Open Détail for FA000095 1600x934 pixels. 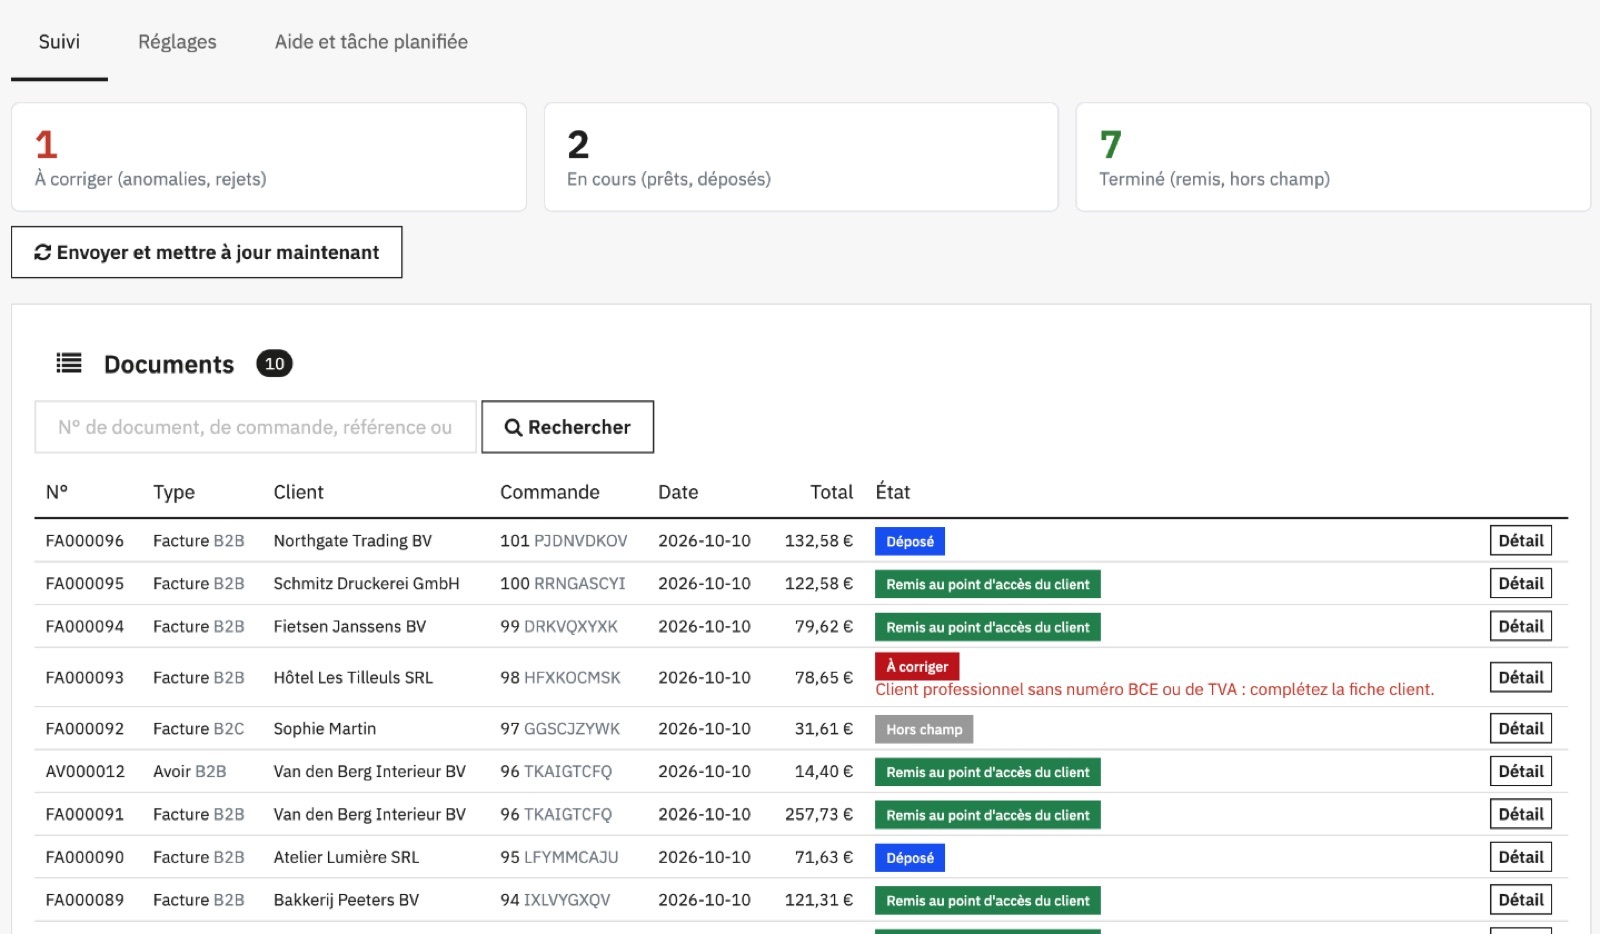1521,584
